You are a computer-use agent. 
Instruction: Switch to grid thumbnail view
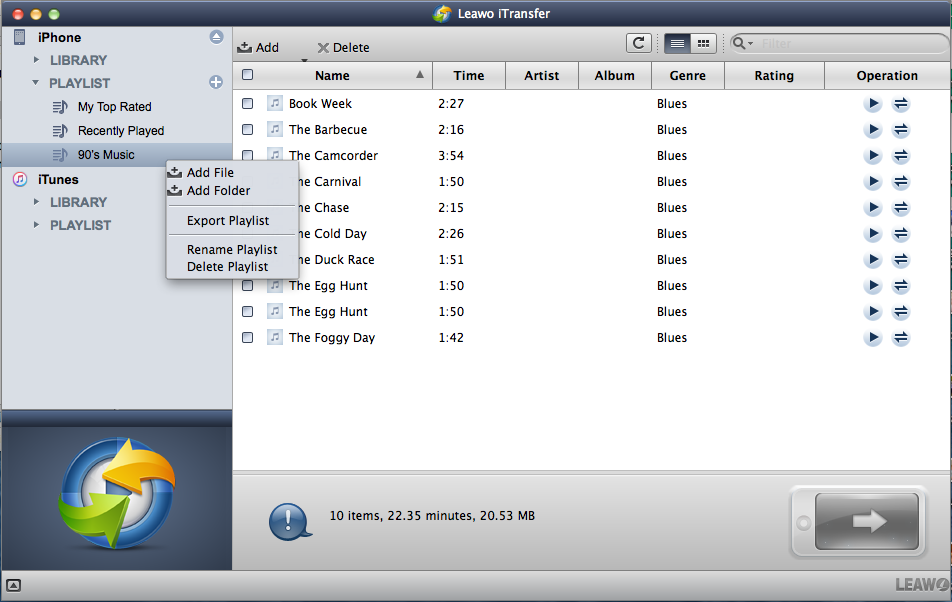703,43
